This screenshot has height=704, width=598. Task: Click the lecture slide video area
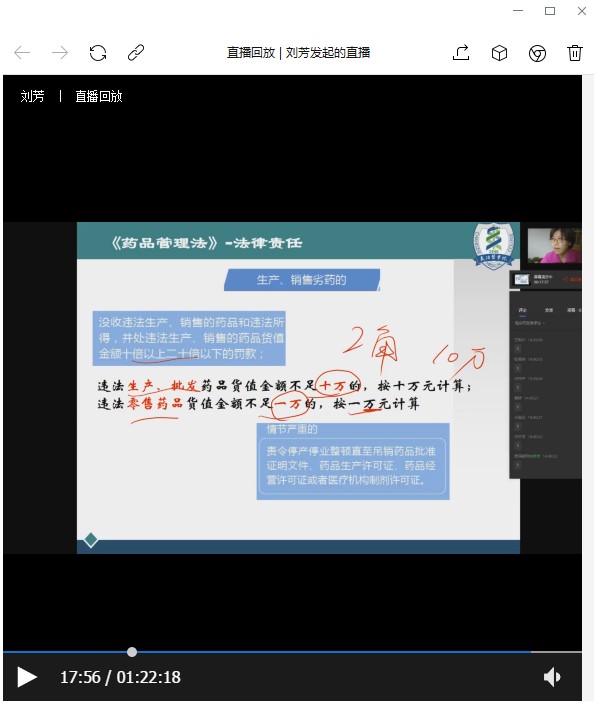coord(298,388)
